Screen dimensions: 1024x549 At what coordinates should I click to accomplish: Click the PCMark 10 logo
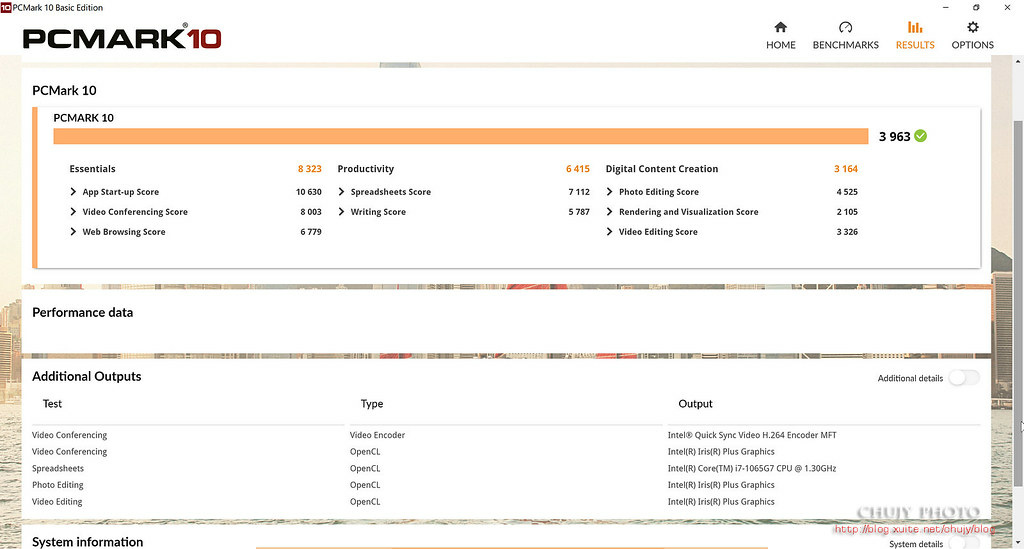[121, 37]
